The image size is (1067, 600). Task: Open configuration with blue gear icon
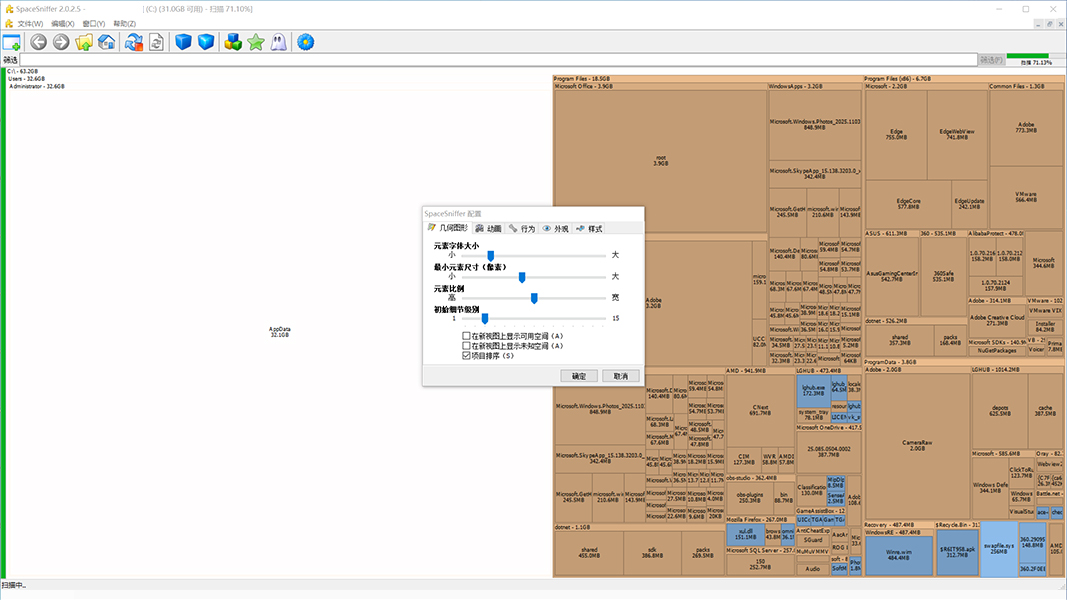point(306,42)
